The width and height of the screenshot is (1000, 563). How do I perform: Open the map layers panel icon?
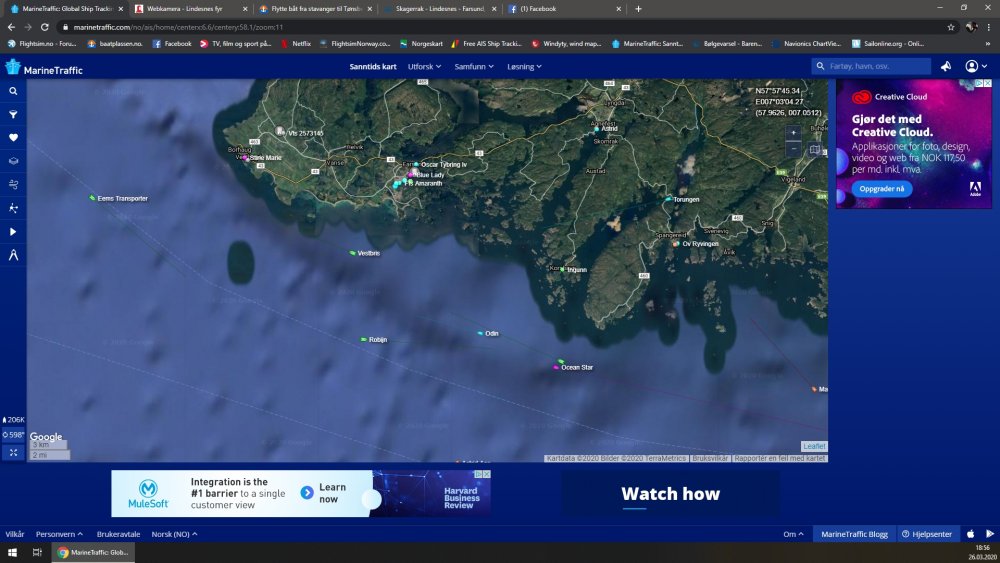point(13,161)
